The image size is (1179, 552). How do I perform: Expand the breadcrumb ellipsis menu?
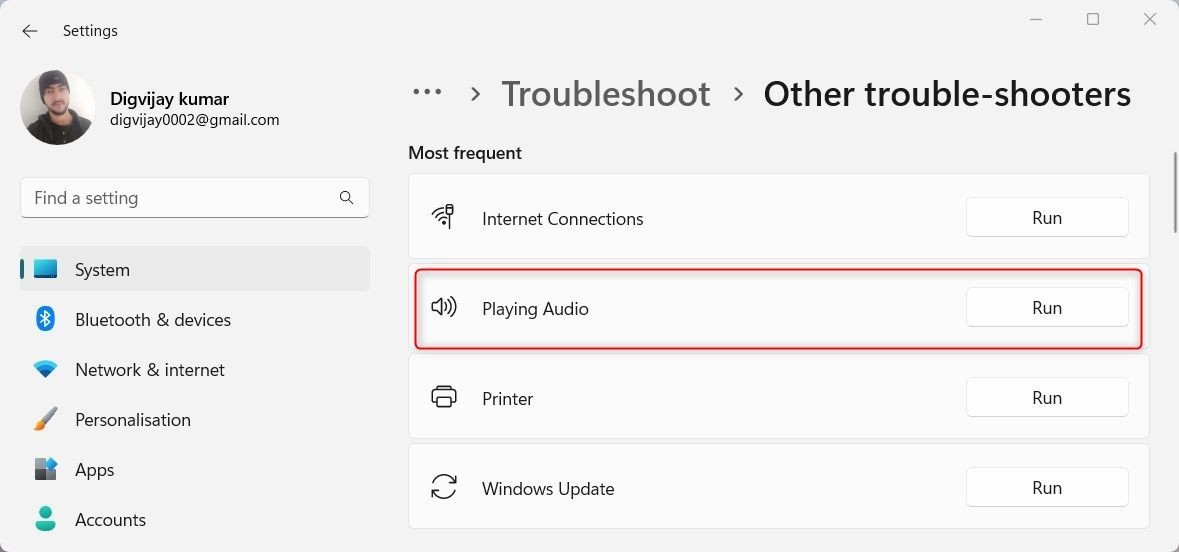tap(427, 93)
